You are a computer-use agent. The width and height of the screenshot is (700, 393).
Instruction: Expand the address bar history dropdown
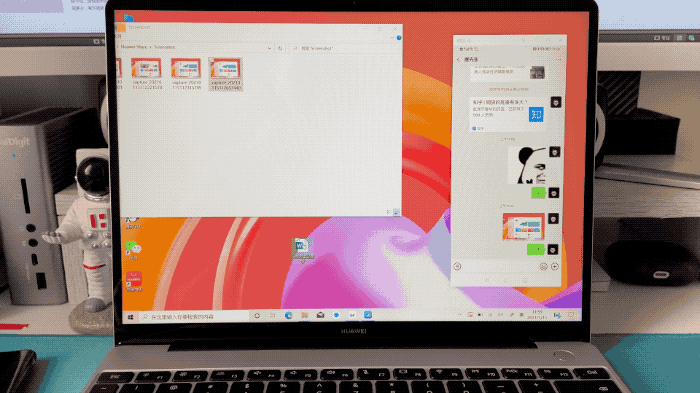point(269,48)
